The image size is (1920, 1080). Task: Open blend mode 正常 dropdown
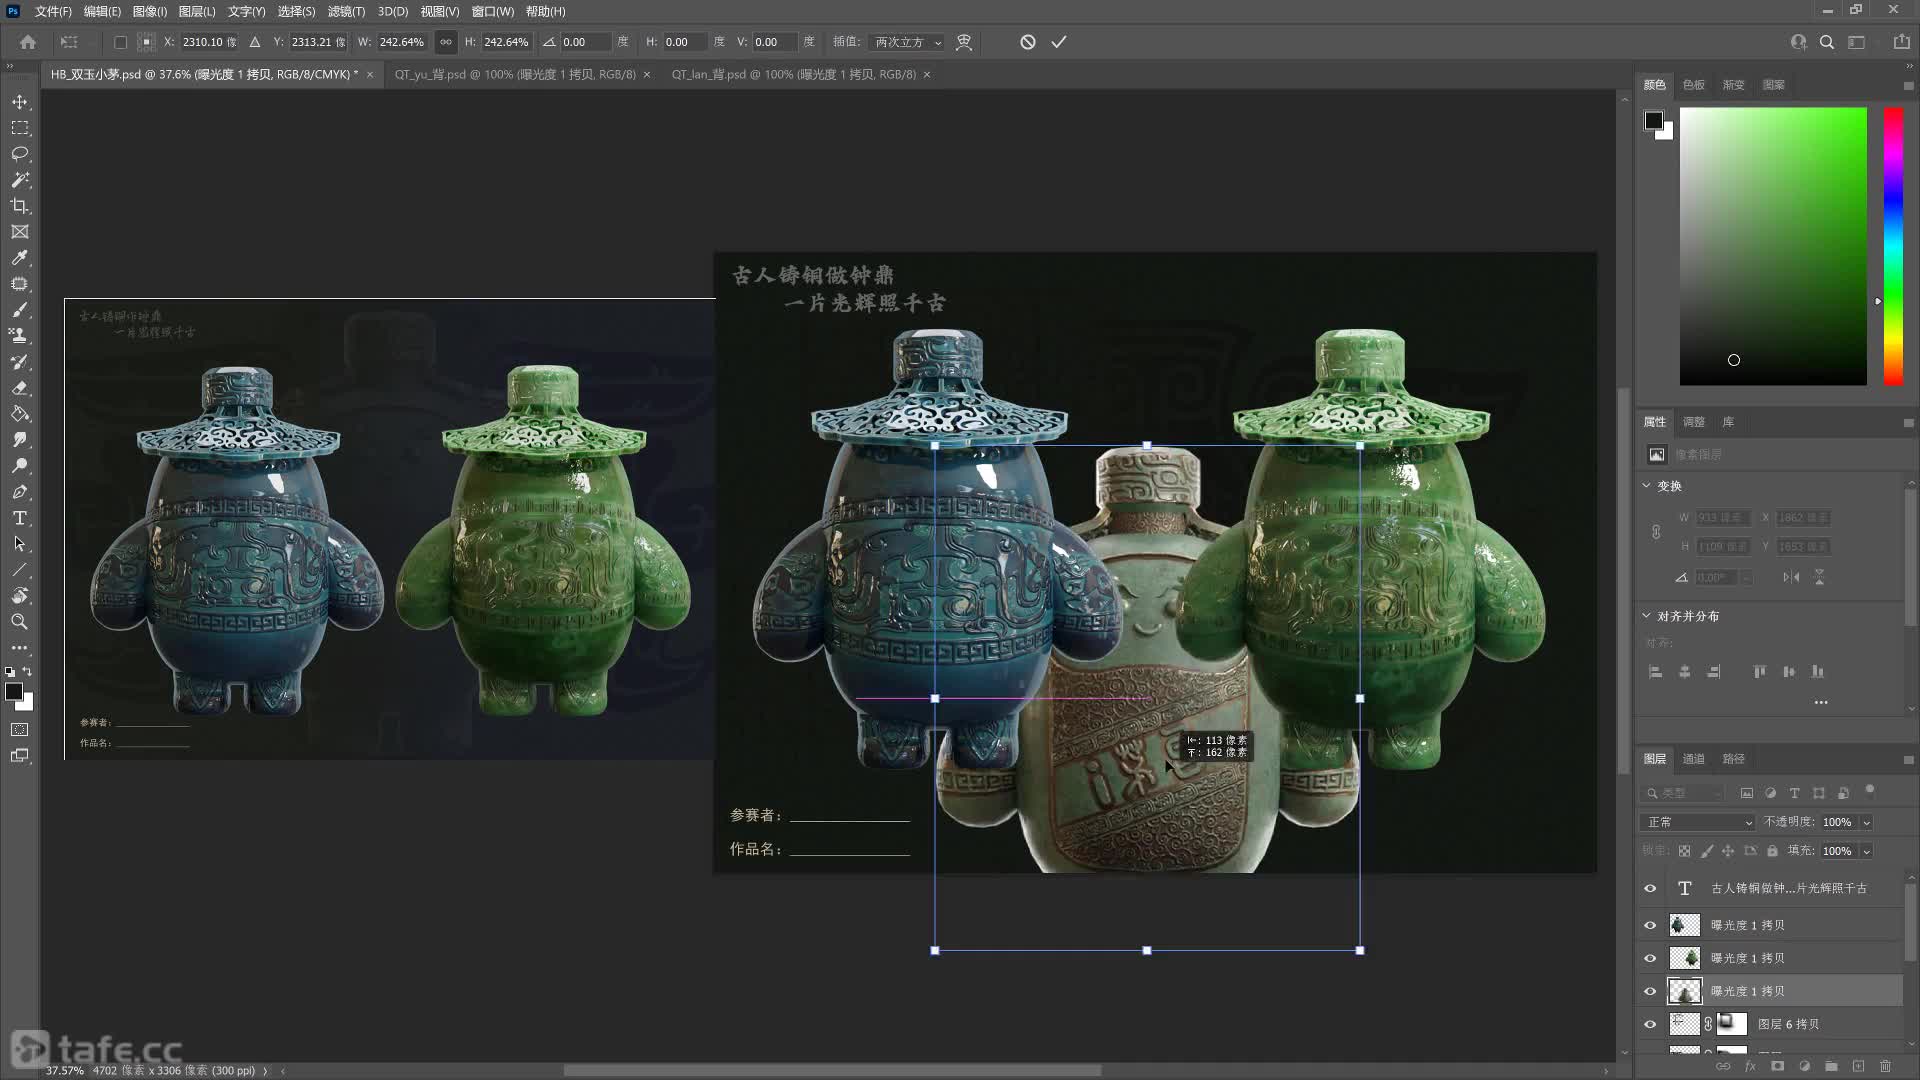[1697, 822]
